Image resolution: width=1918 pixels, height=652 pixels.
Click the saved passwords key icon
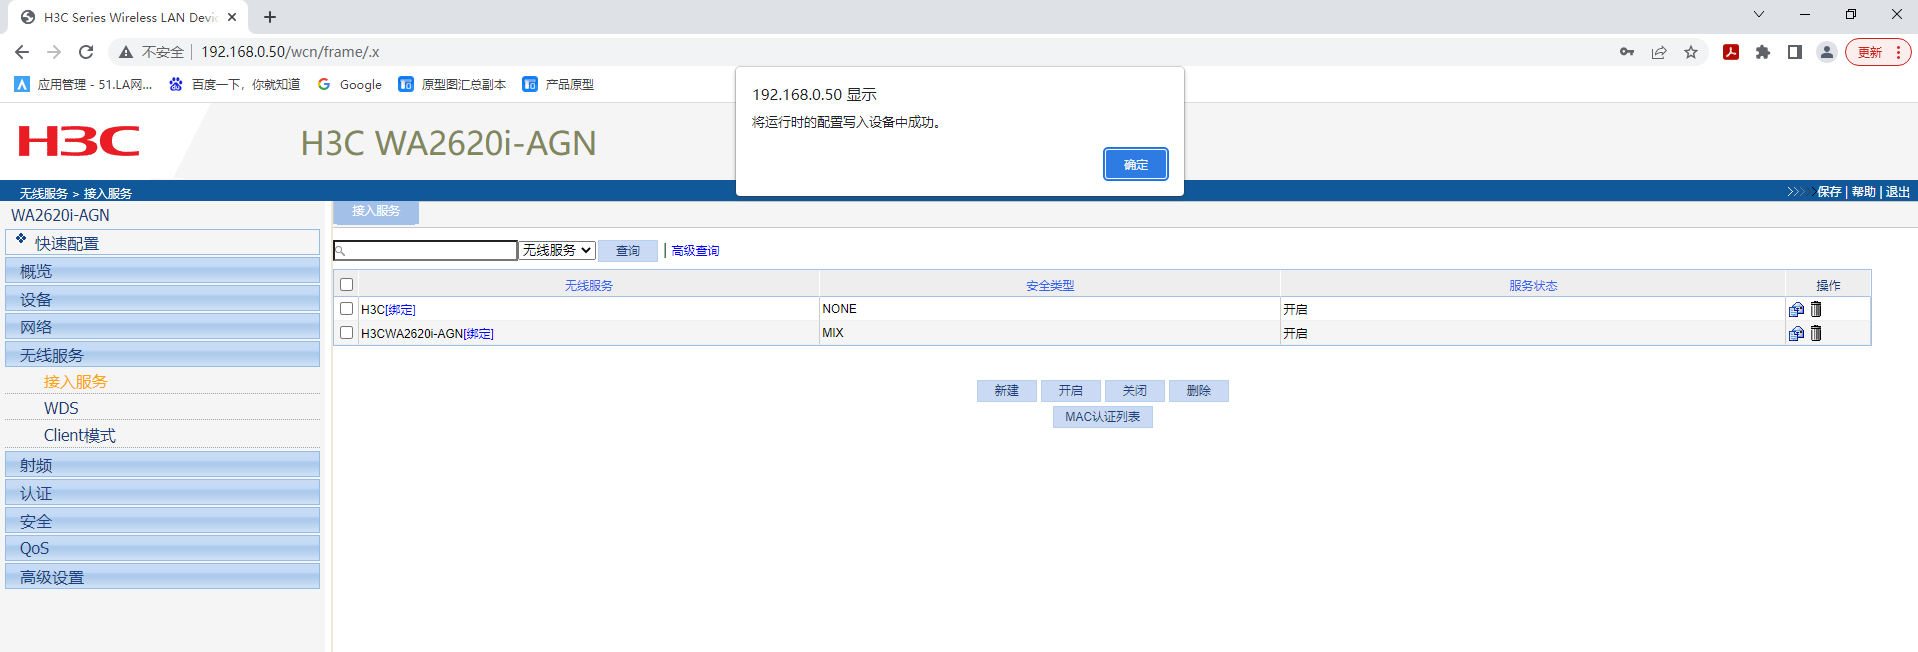[x=1627, y=52]
